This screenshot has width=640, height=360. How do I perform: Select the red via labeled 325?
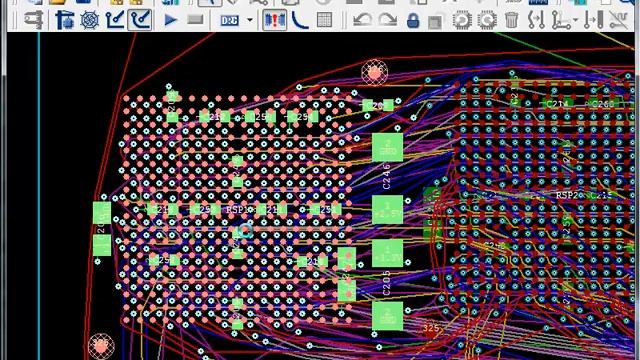[431, 329]
